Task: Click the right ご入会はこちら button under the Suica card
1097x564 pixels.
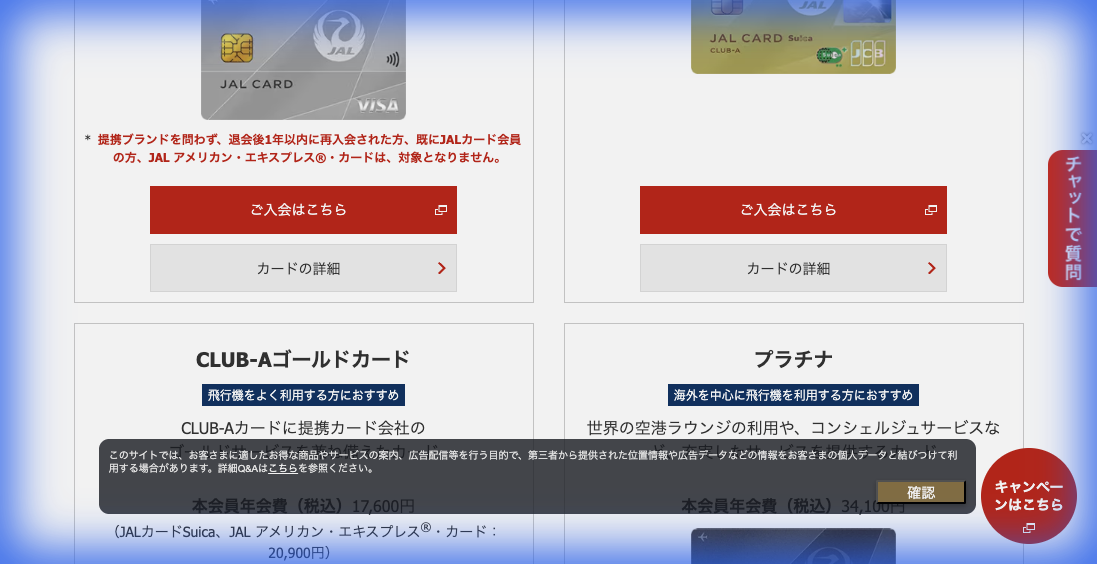Action: pos(793,210)
